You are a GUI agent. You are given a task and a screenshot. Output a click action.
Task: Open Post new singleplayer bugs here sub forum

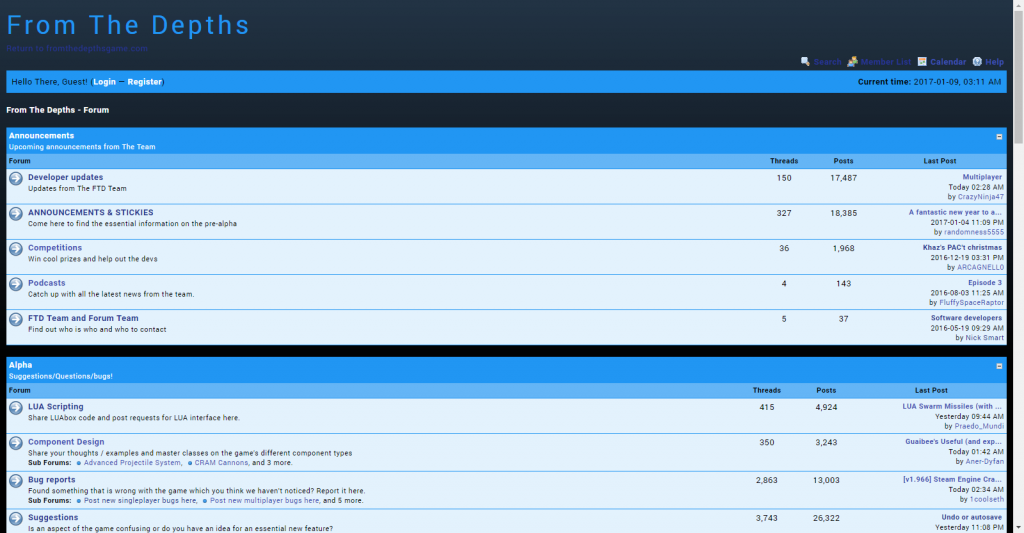tap(140, 500)
